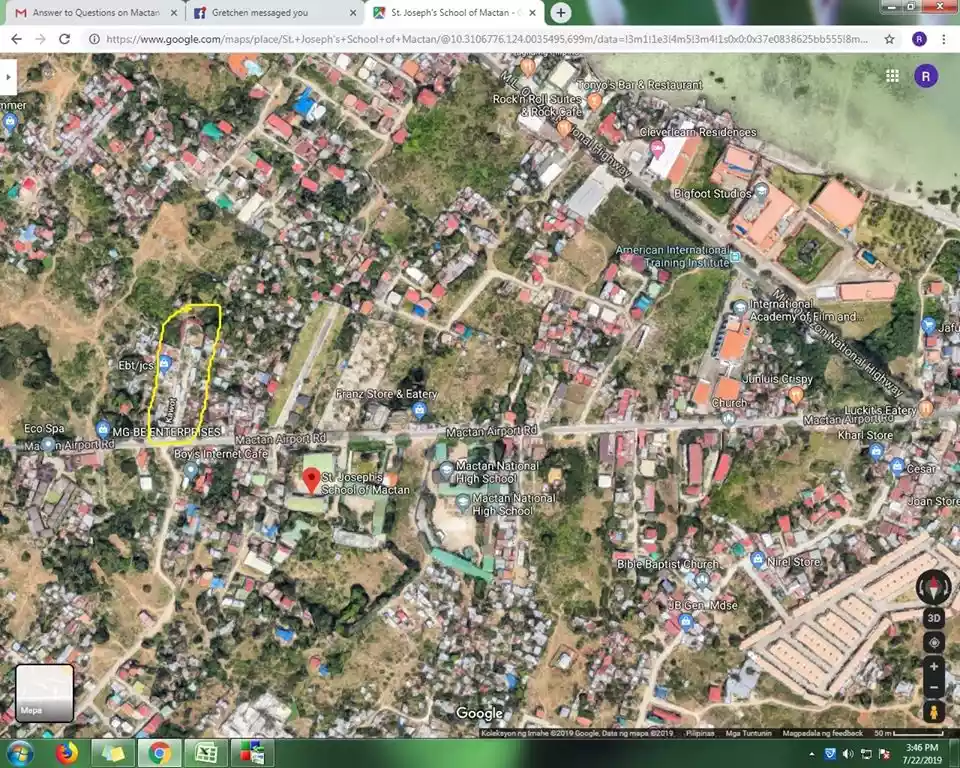This screenshot has height=768, width=960.
Task: Click the Church marker
Action: [729, 418]
